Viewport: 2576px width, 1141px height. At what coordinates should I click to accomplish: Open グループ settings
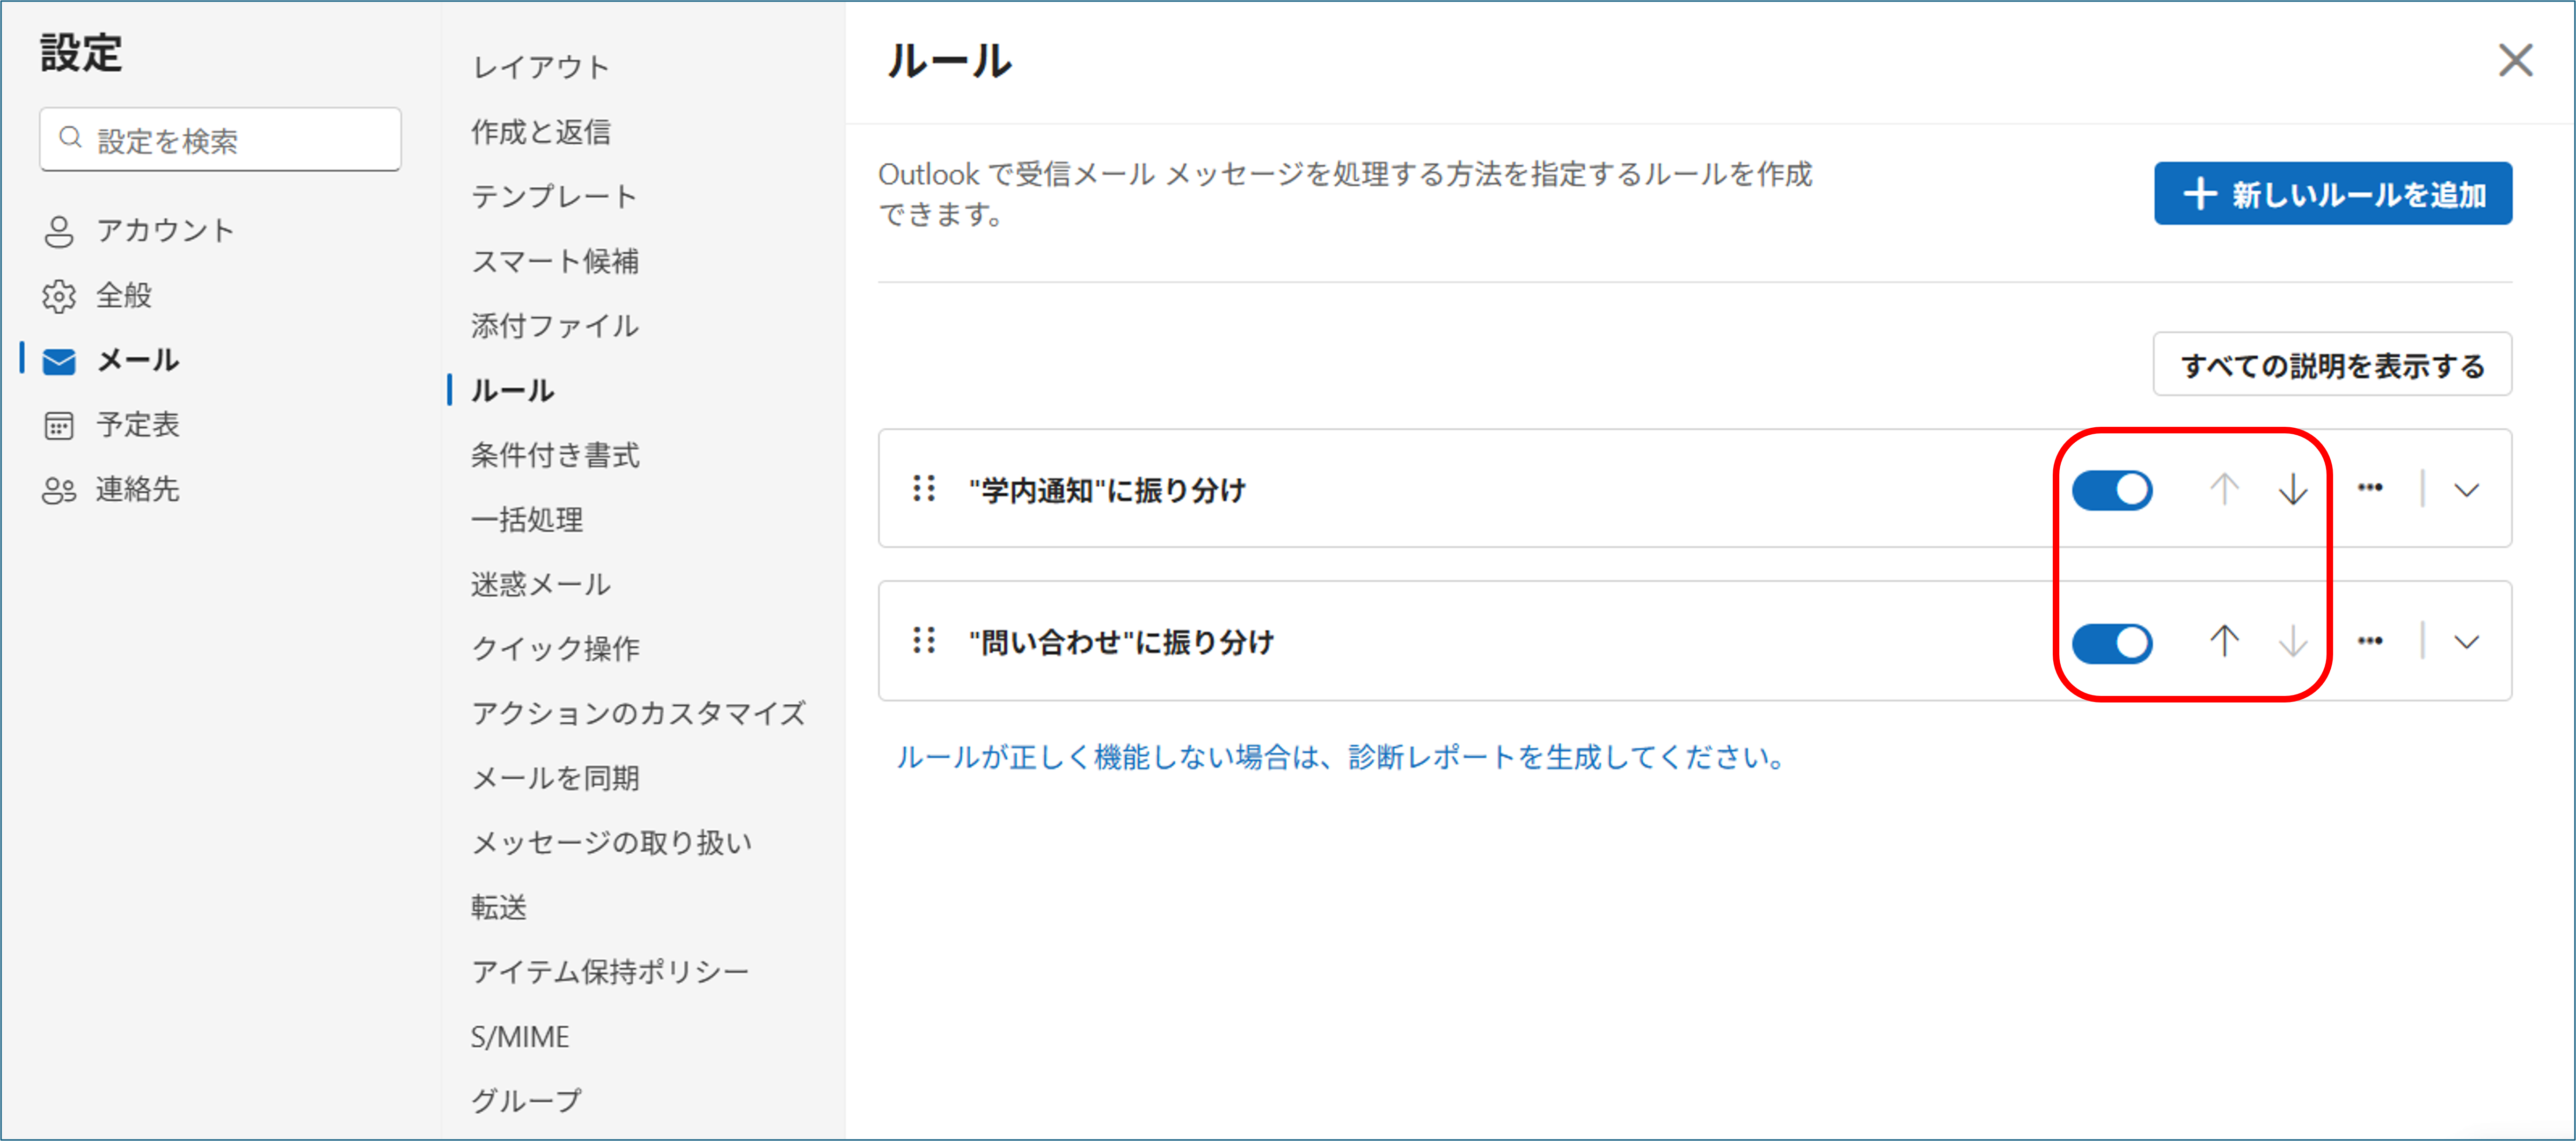(526, 1101)
